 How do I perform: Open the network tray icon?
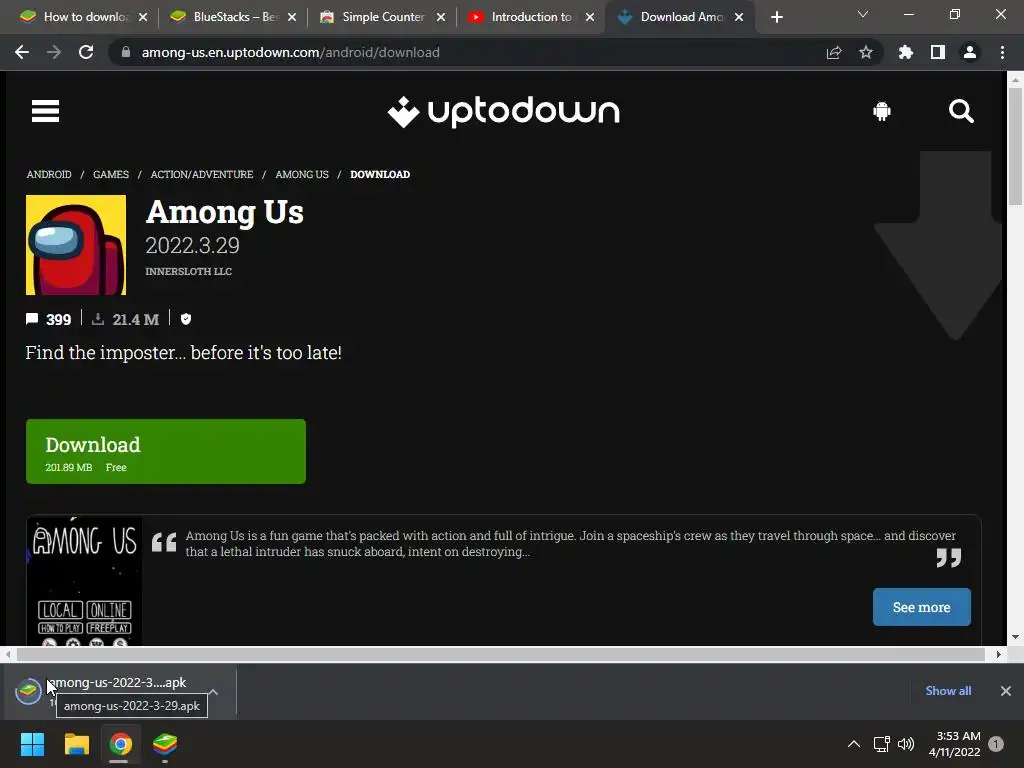882,744
